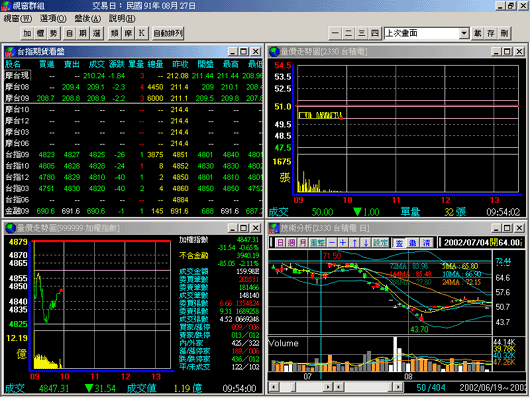The image size is (530, 398).
Task: Click the 期 toolbar button
Action: (83, 33)
